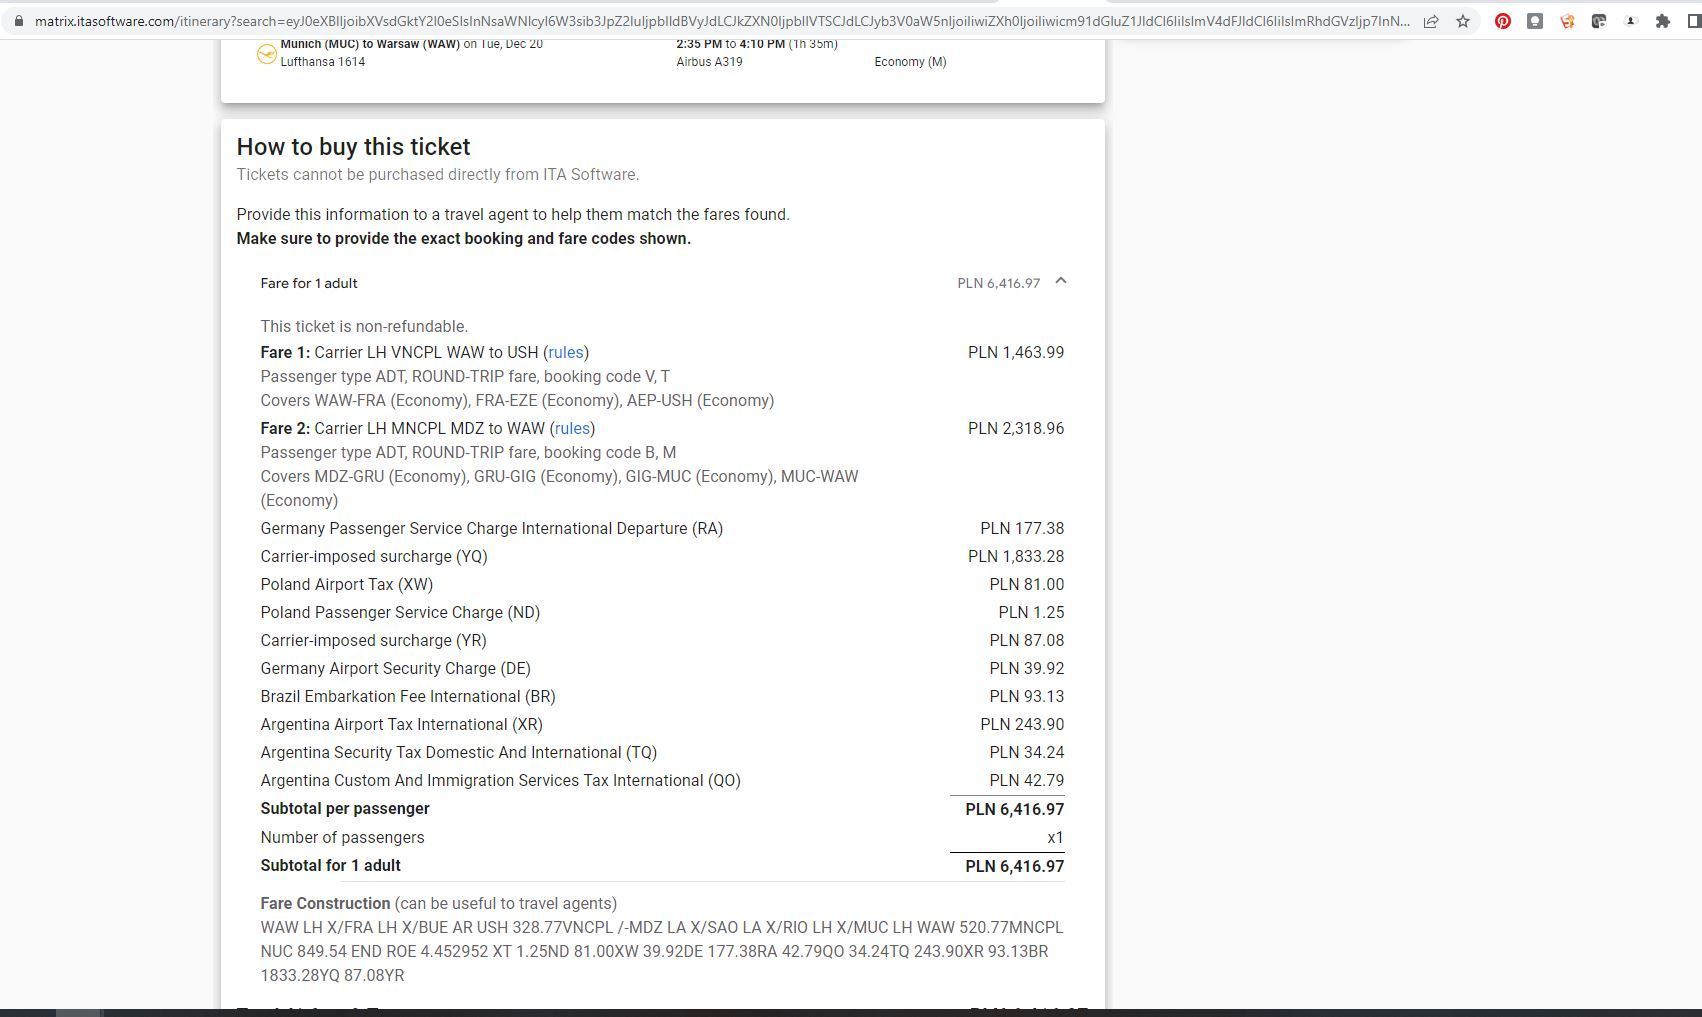
Task: Click the gray lightbulb extension icon
Action: [1534, 21]
